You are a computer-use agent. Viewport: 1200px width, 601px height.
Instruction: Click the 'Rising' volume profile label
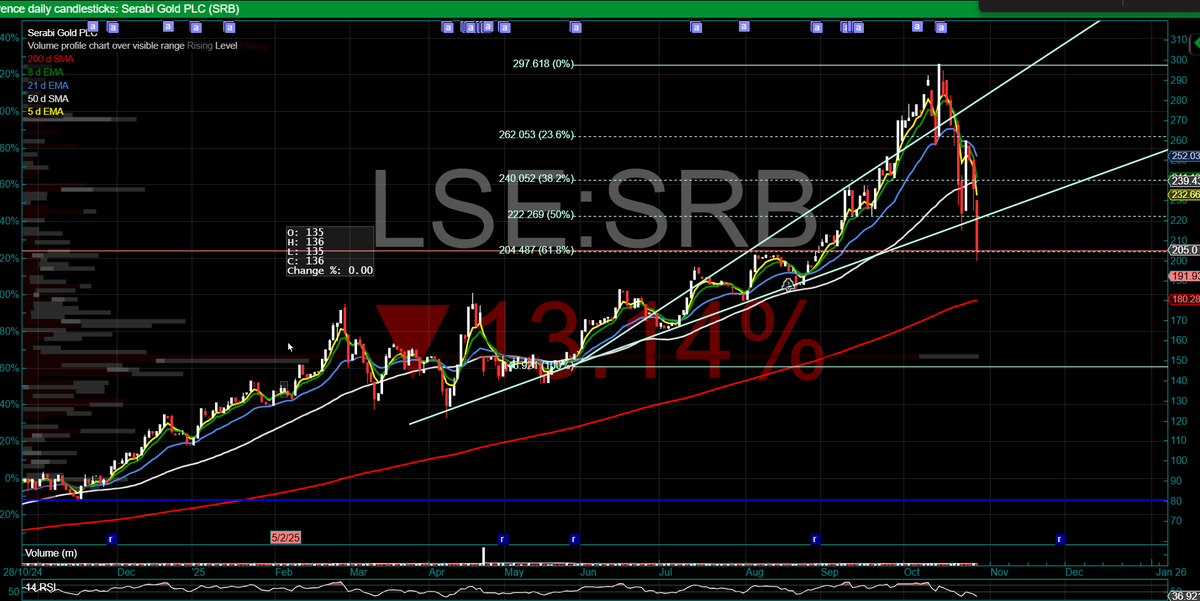point(200,46)
